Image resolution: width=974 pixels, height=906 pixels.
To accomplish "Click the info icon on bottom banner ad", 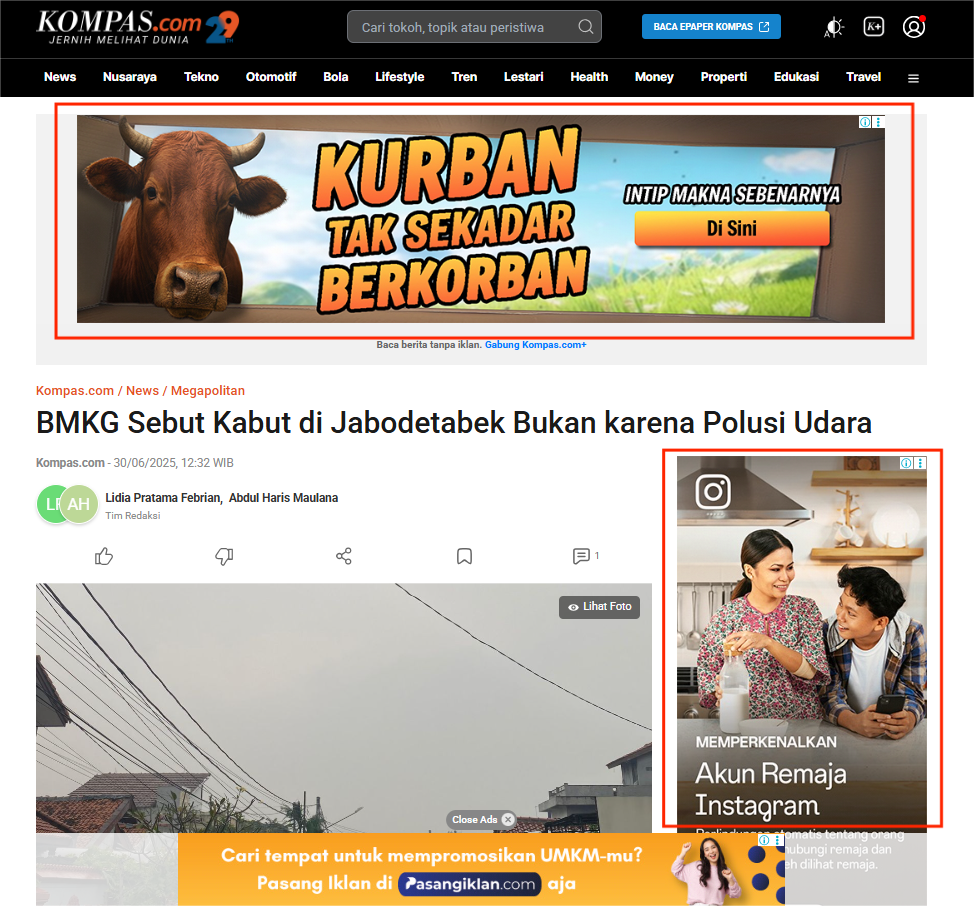I will click(764, 840).
